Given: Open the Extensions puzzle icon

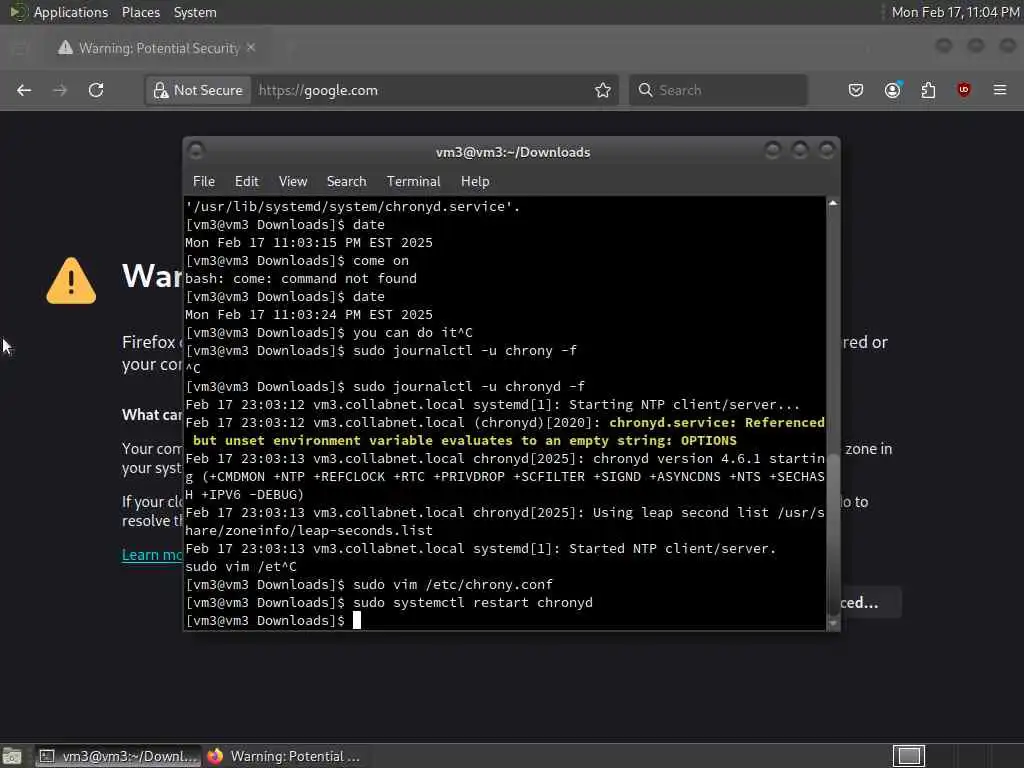Looking at the screenshot, I should click(928, 90).
